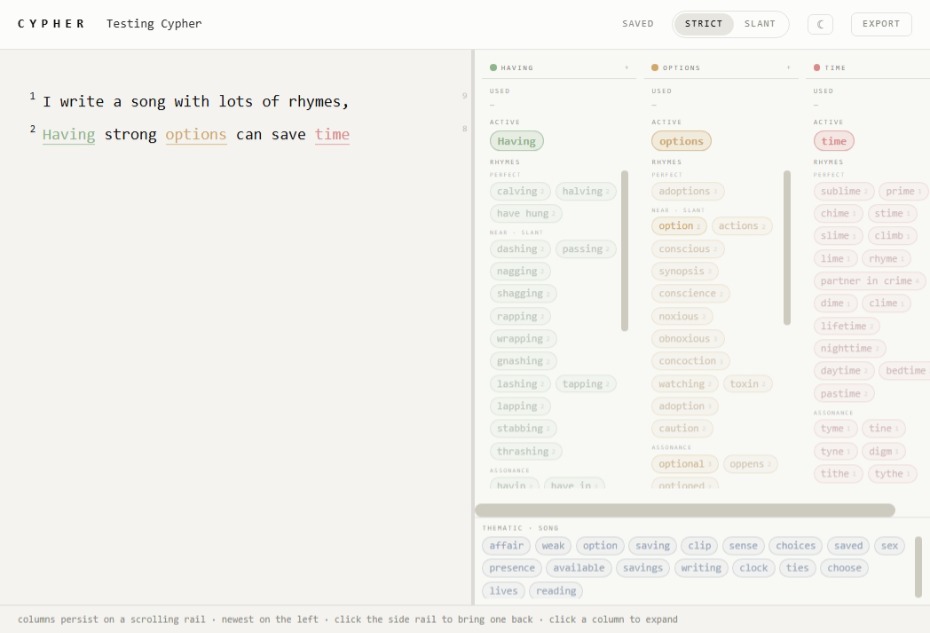Choose the rhyme thrashing

tap(526, 451)
